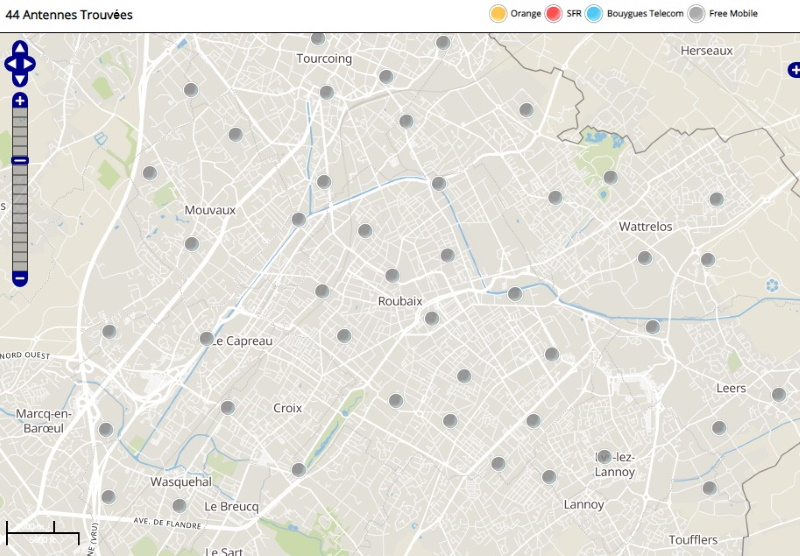Click the map scale bar

(43, 533)
